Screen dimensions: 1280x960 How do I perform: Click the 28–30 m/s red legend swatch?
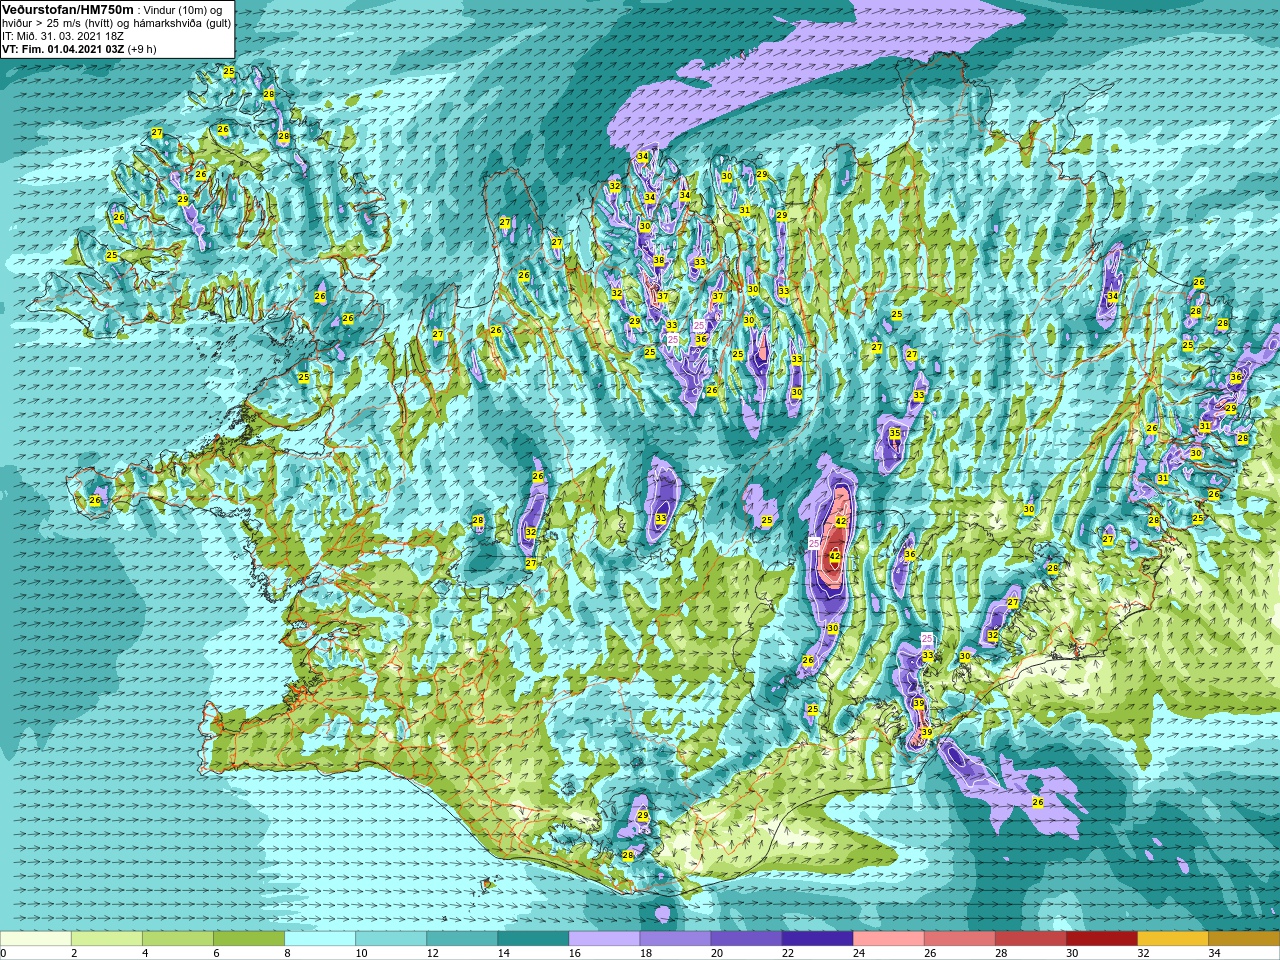[x=1030, y=939]
